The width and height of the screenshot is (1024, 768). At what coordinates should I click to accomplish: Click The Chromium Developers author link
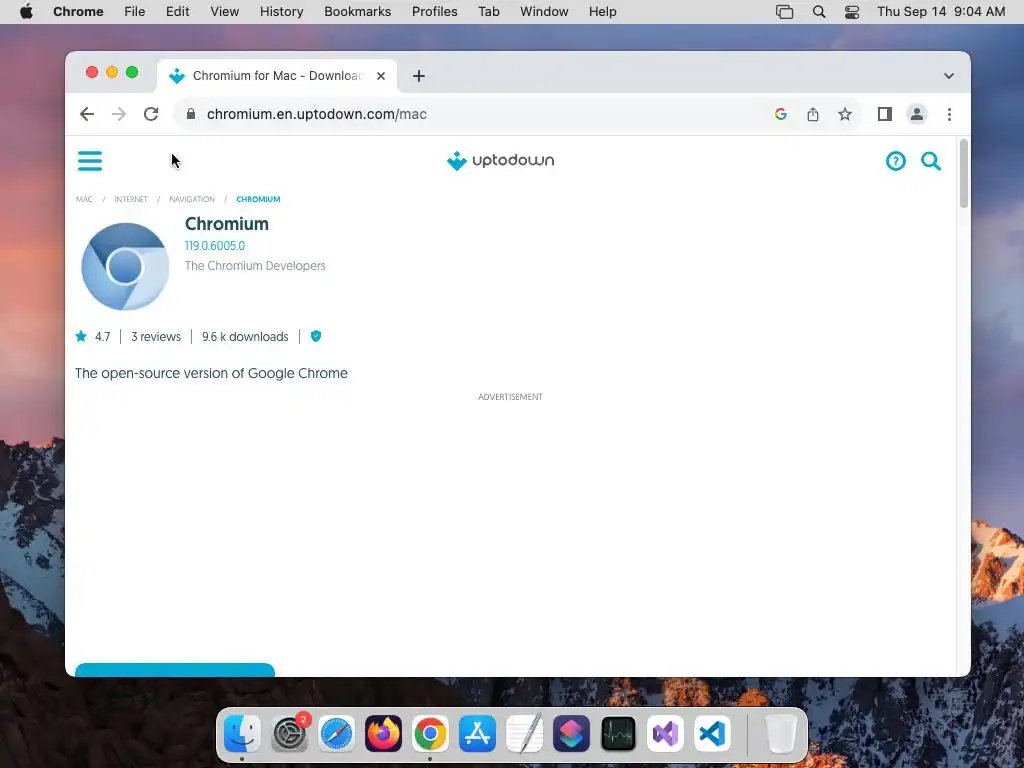tap(255, 266)
